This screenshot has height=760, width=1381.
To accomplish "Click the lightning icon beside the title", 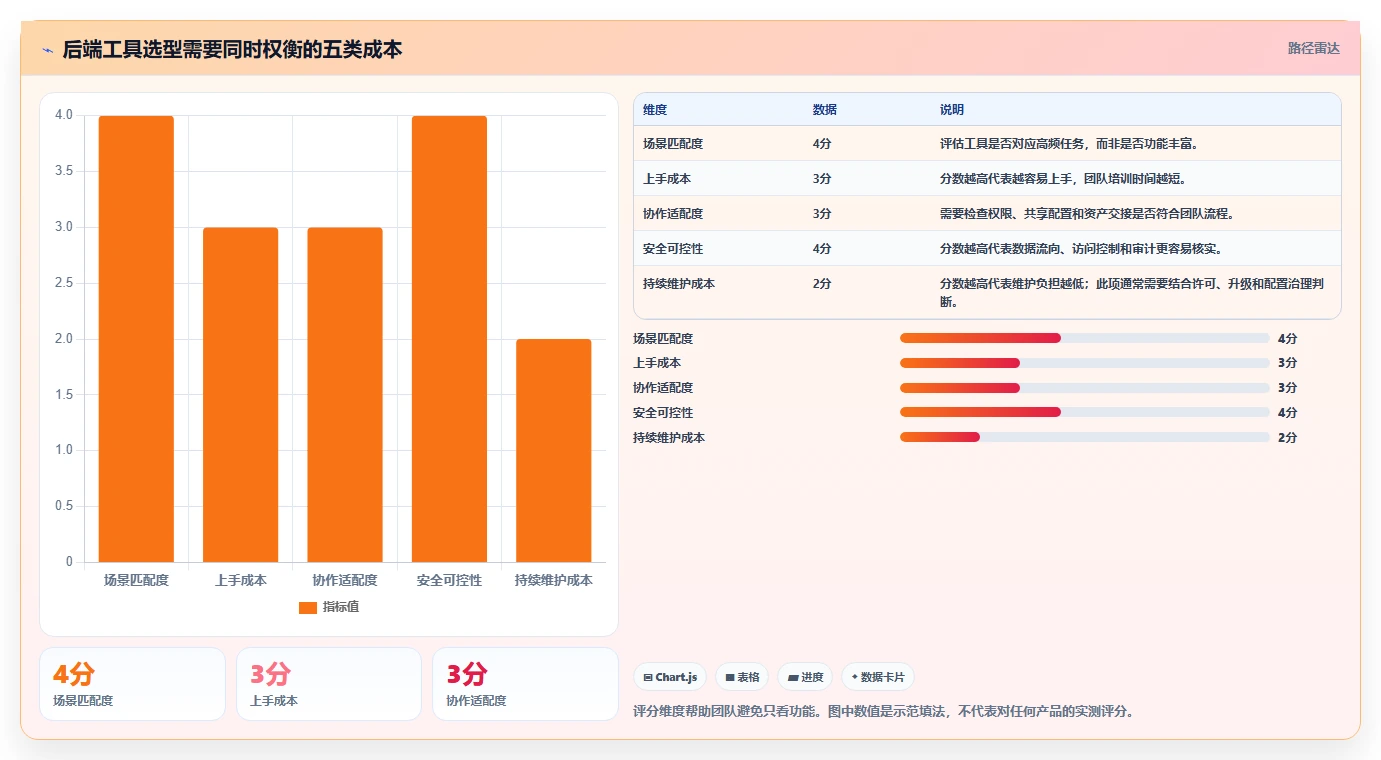I will point(47,50).
